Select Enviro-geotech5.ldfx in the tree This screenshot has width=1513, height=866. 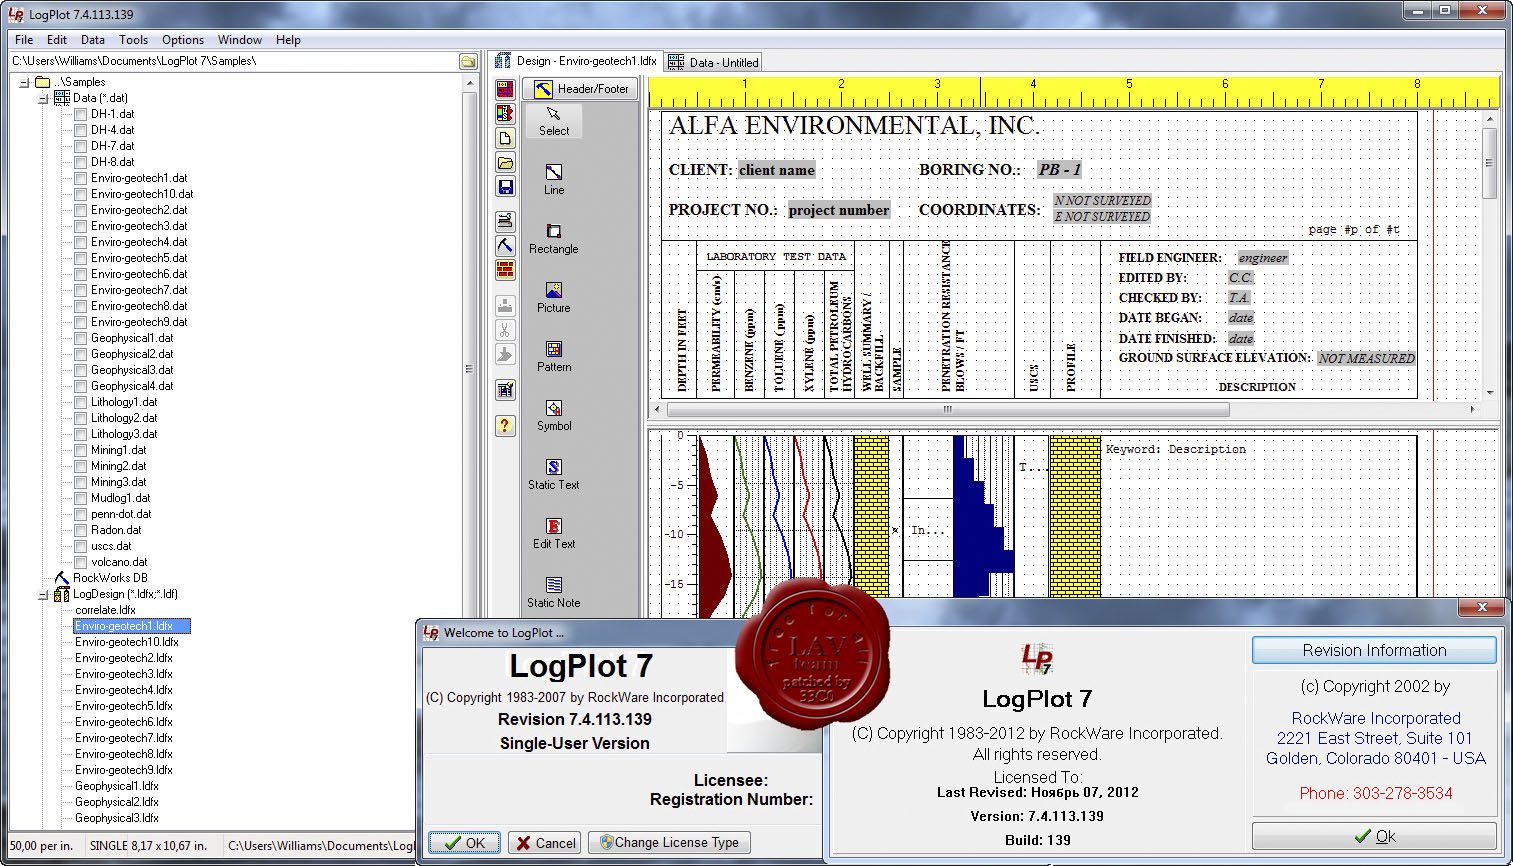124,706
